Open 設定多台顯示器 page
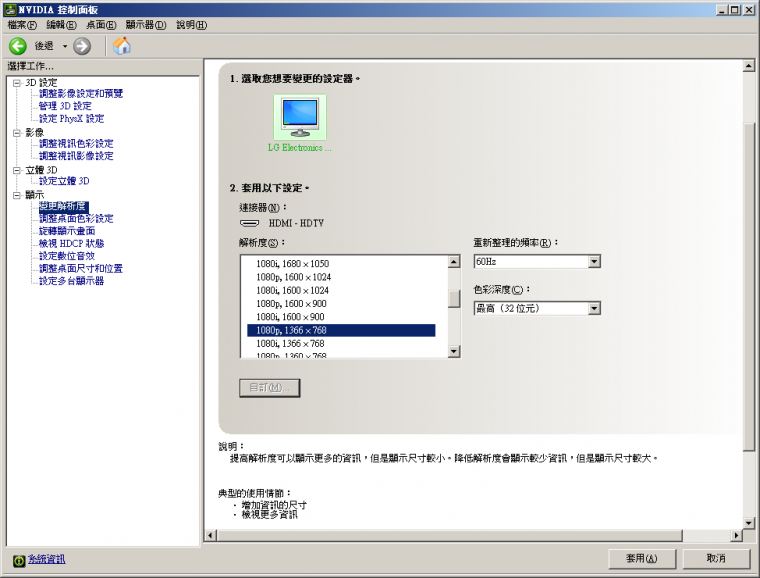The height and width of the screenshot is (578, 760). tap(71, 281)
